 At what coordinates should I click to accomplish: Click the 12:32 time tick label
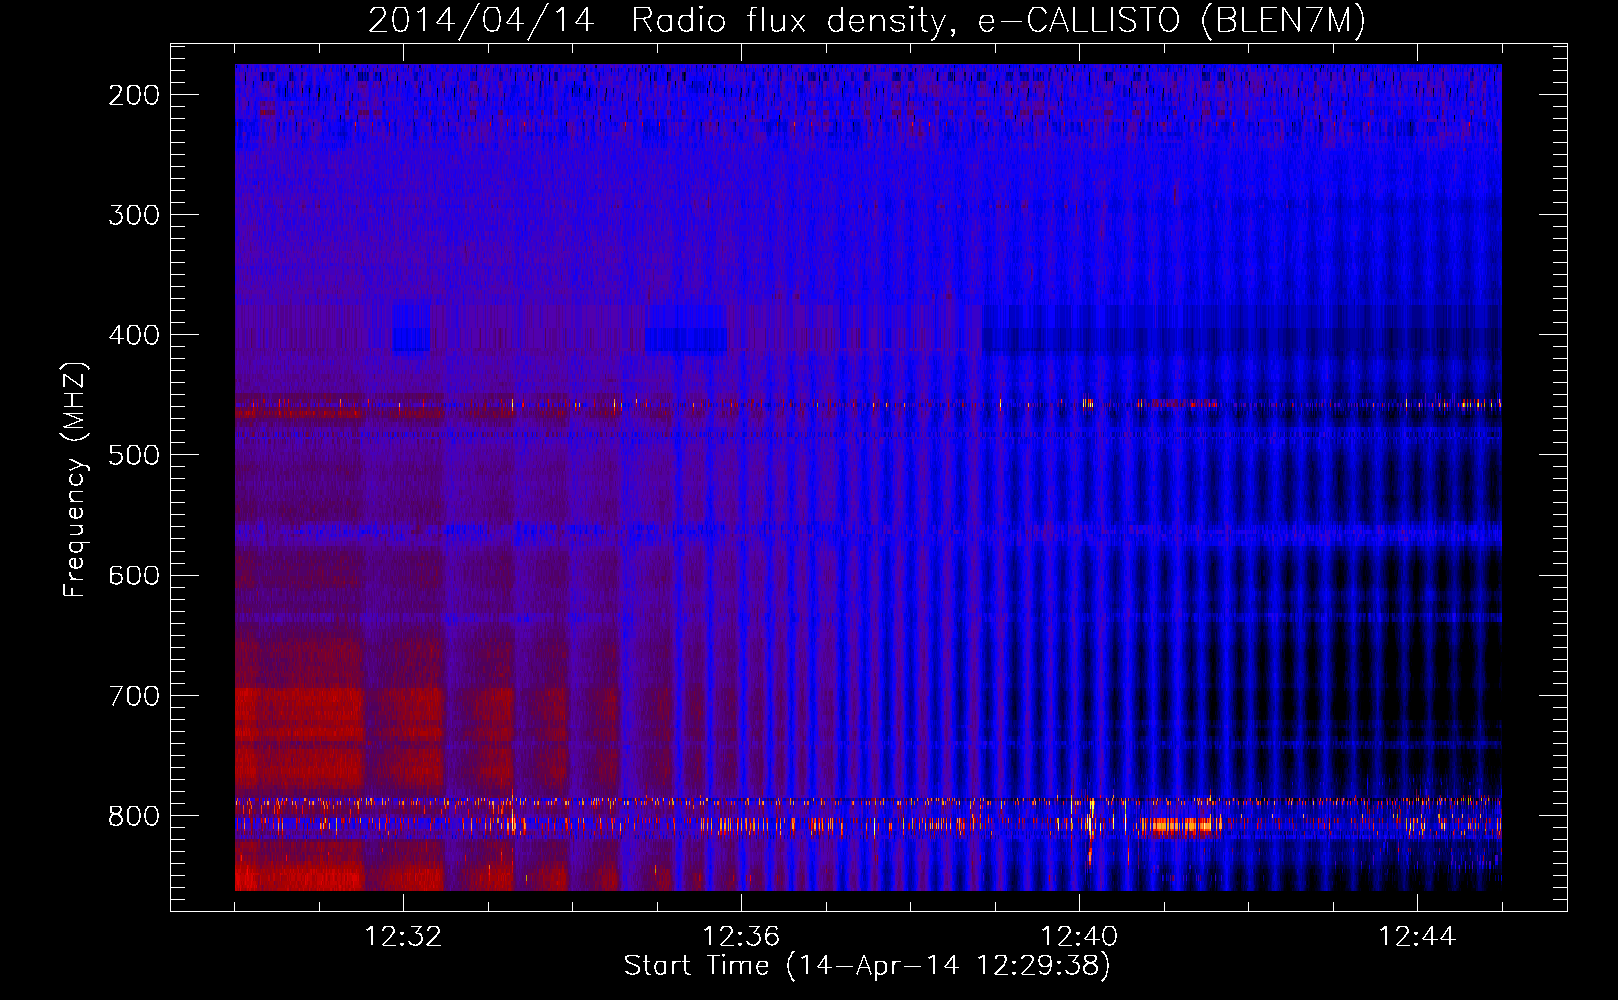(403, 937)
